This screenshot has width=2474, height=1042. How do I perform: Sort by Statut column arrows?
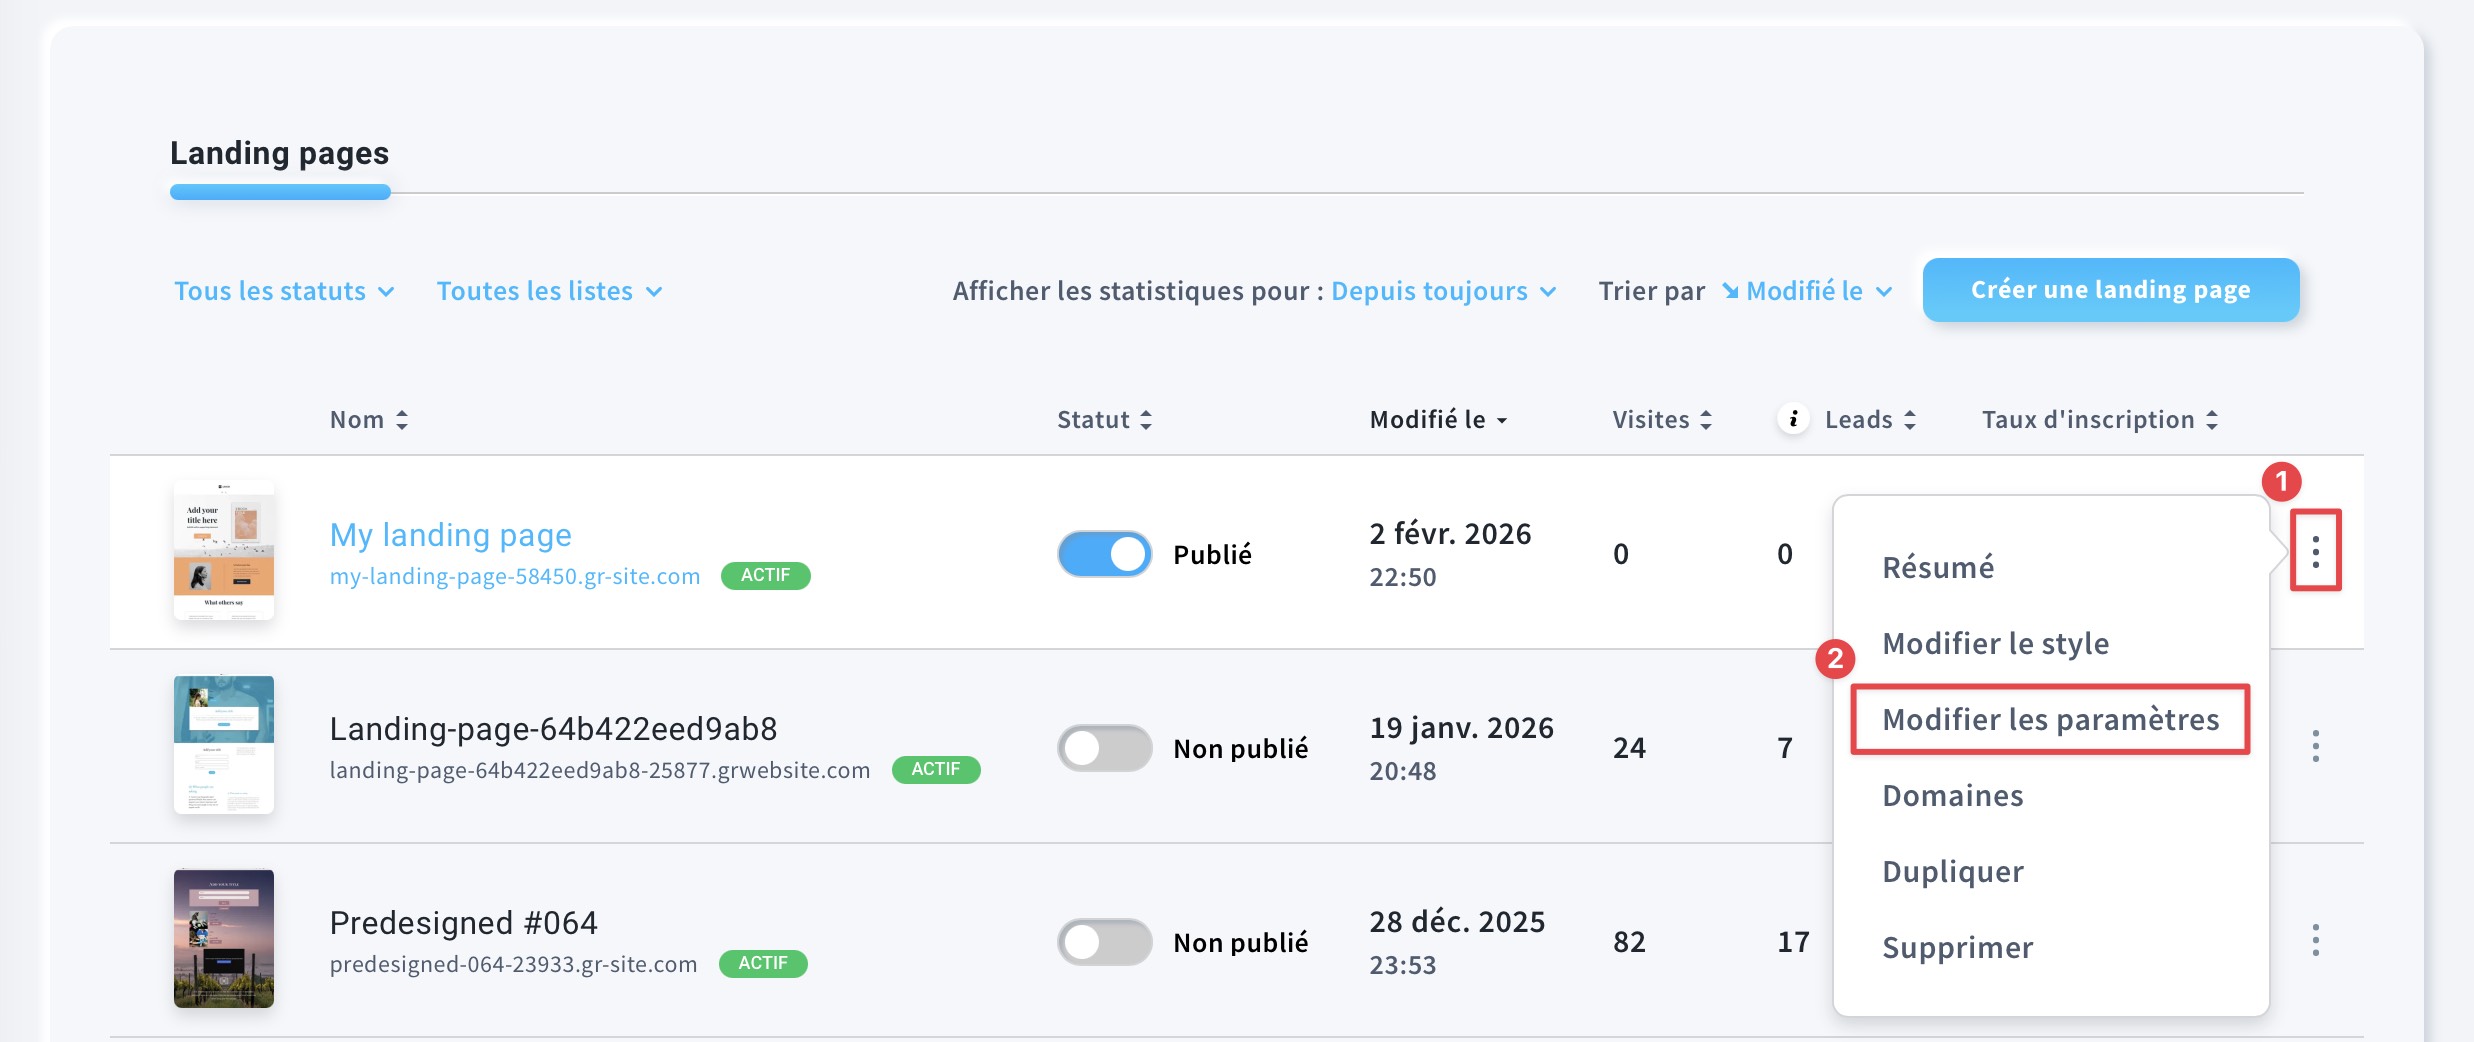pos(1146,420)
